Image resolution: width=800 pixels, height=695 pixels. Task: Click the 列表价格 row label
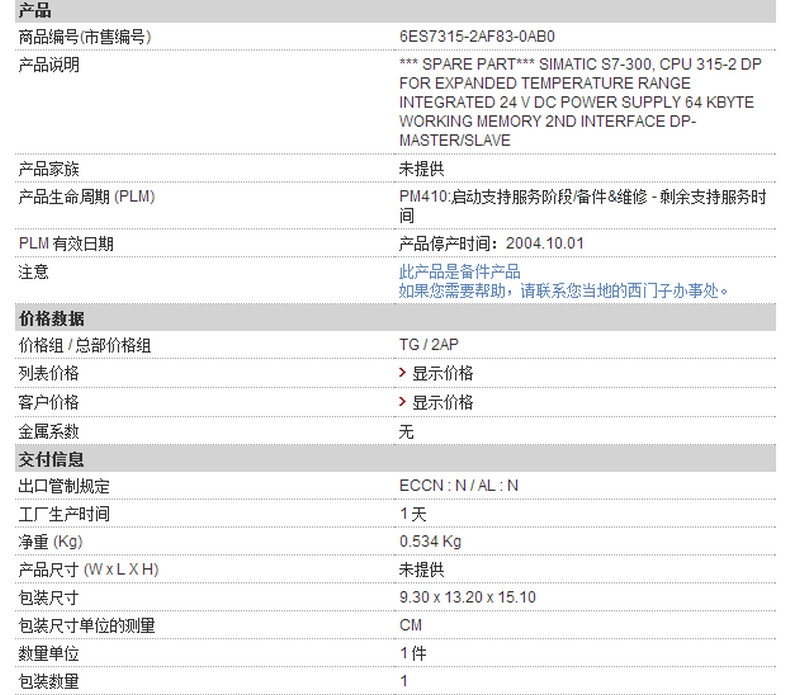point(49,373)
